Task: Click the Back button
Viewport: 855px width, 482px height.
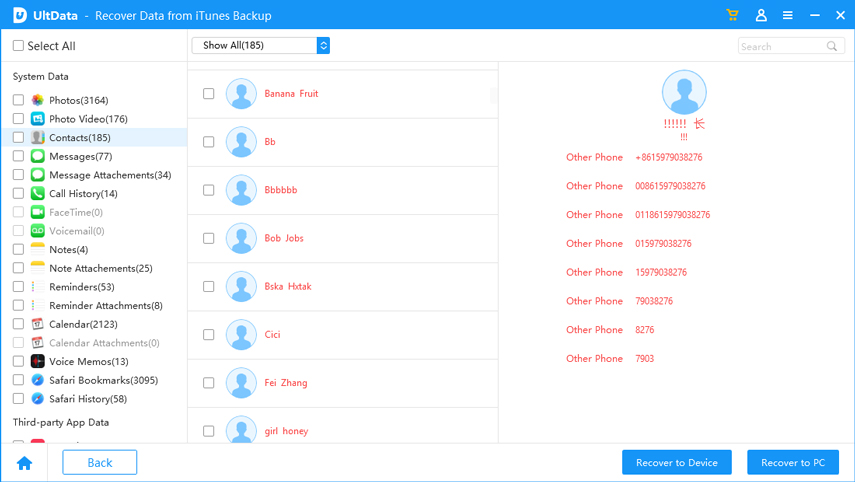Action: click(x=100, y=462)
